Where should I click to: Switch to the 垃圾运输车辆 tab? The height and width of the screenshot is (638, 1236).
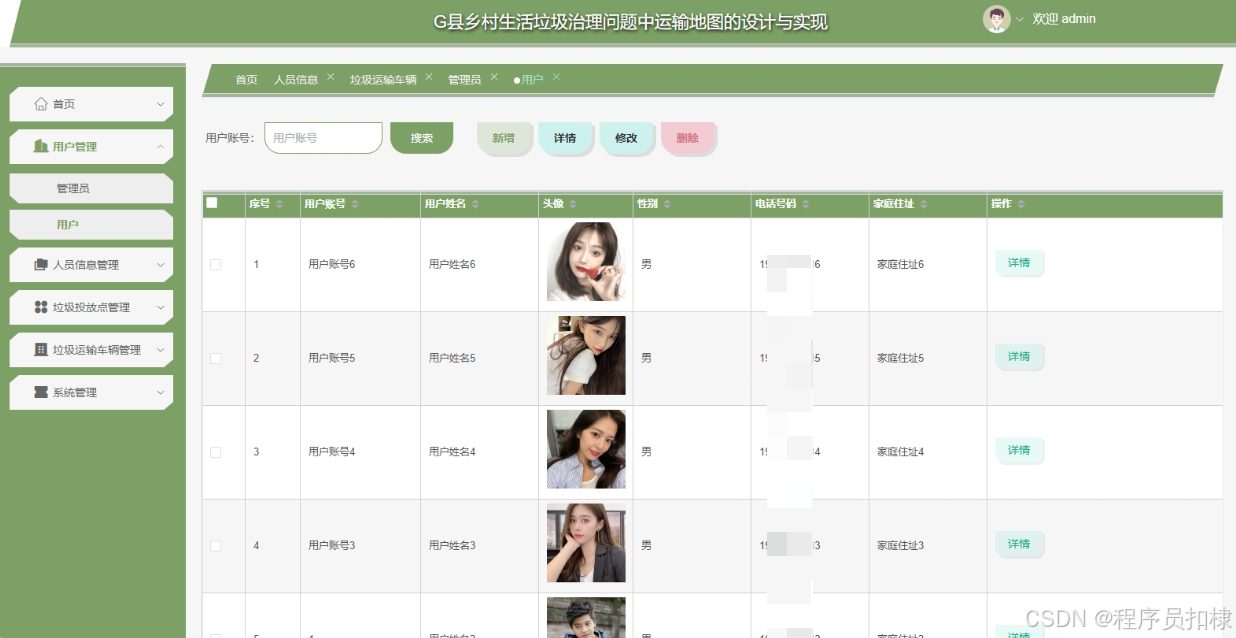tap(383, 79)
